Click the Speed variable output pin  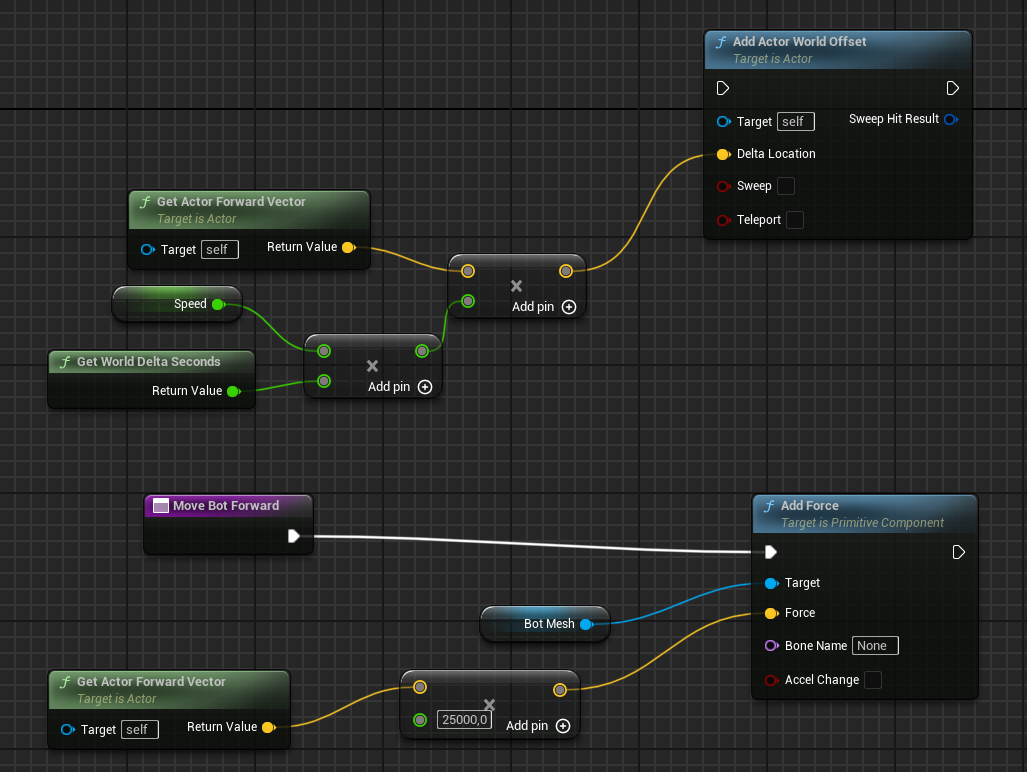pos(218,304)
